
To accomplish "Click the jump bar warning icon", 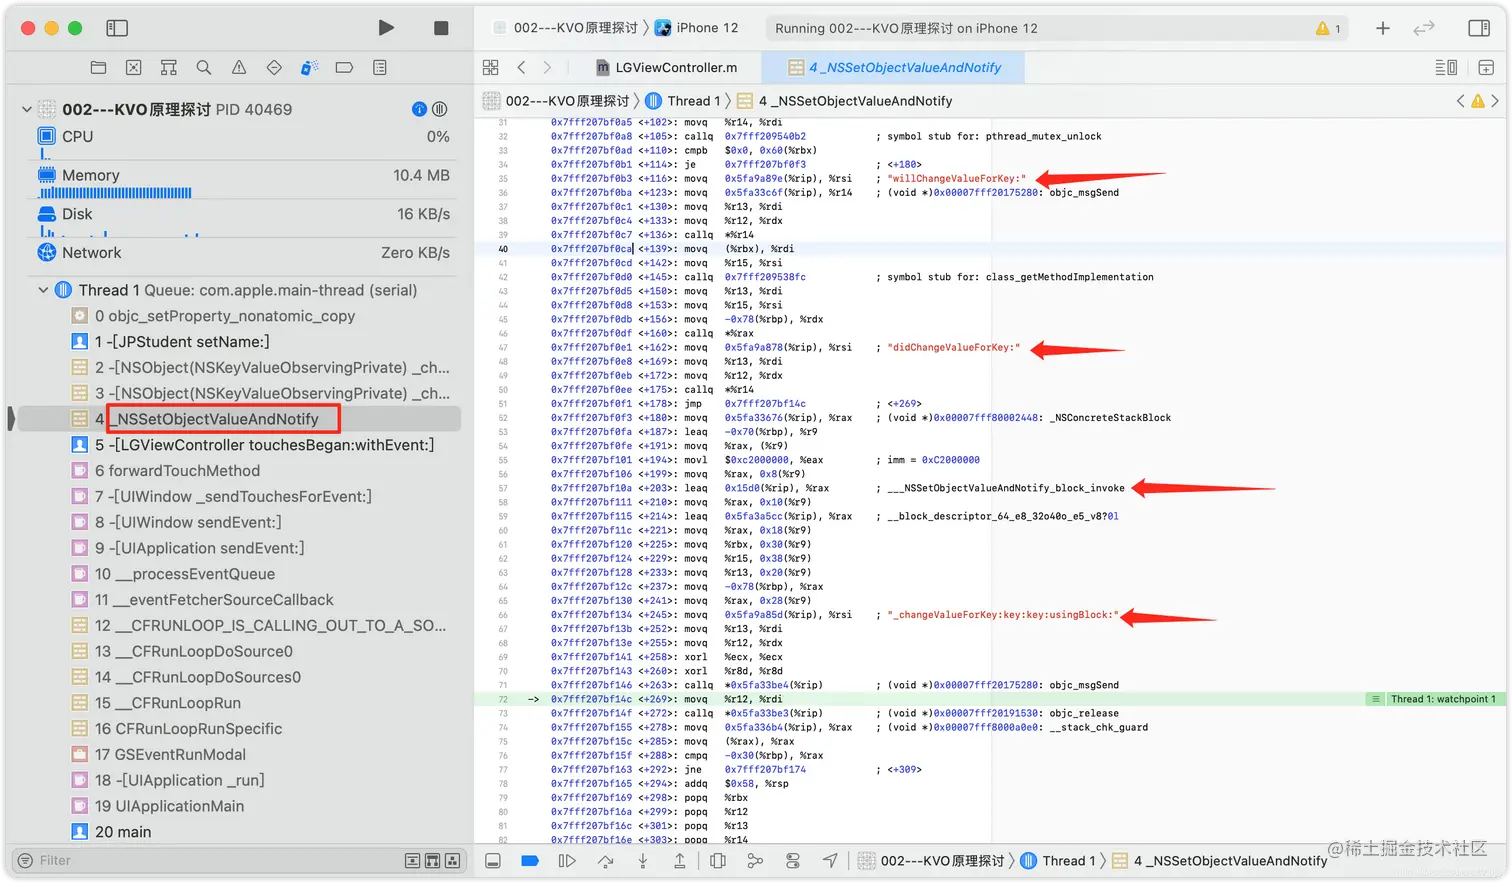I will tap(1478, 100).
